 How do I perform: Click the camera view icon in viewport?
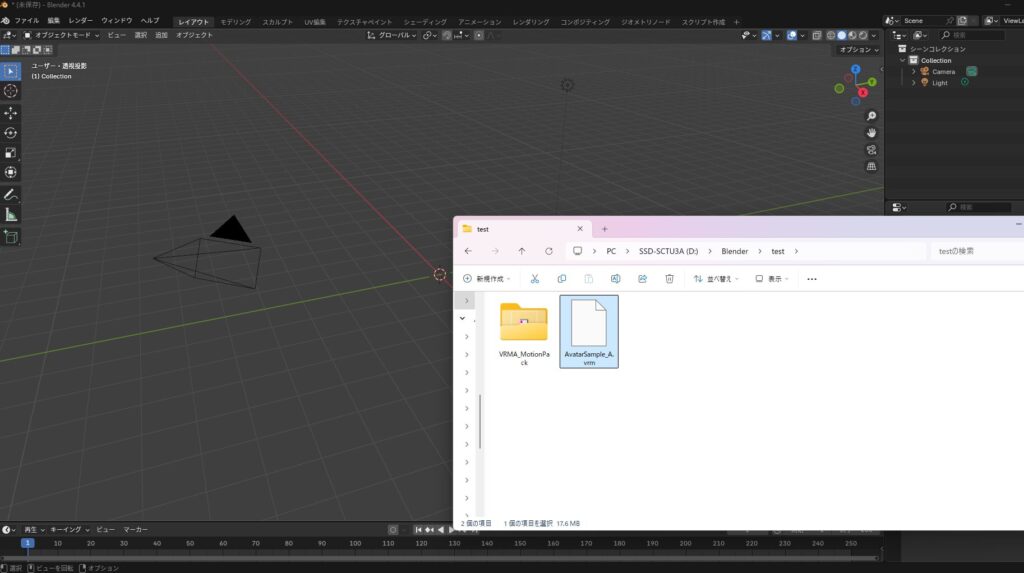click(x=871, y=149)
